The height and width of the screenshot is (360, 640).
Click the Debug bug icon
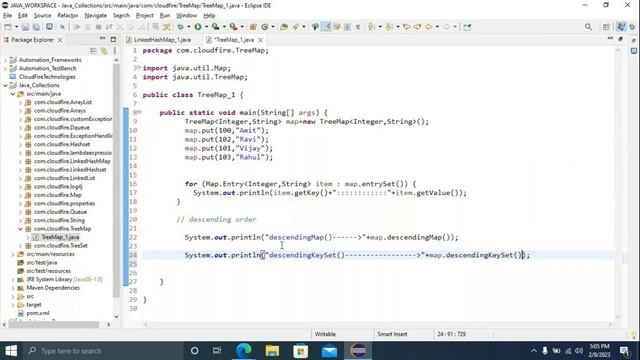click(180, 27)
